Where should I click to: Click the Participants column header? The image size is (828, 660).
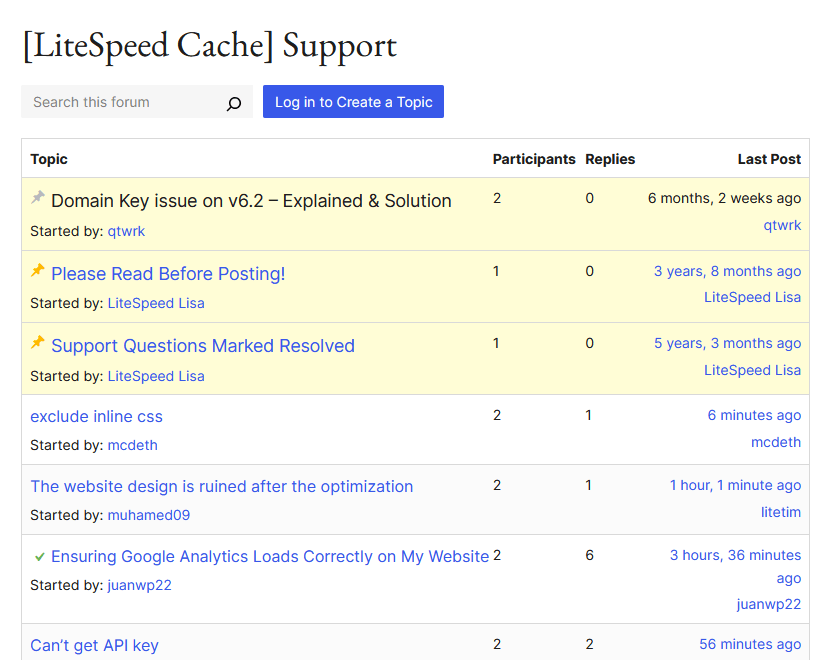[x=534, y=159]
